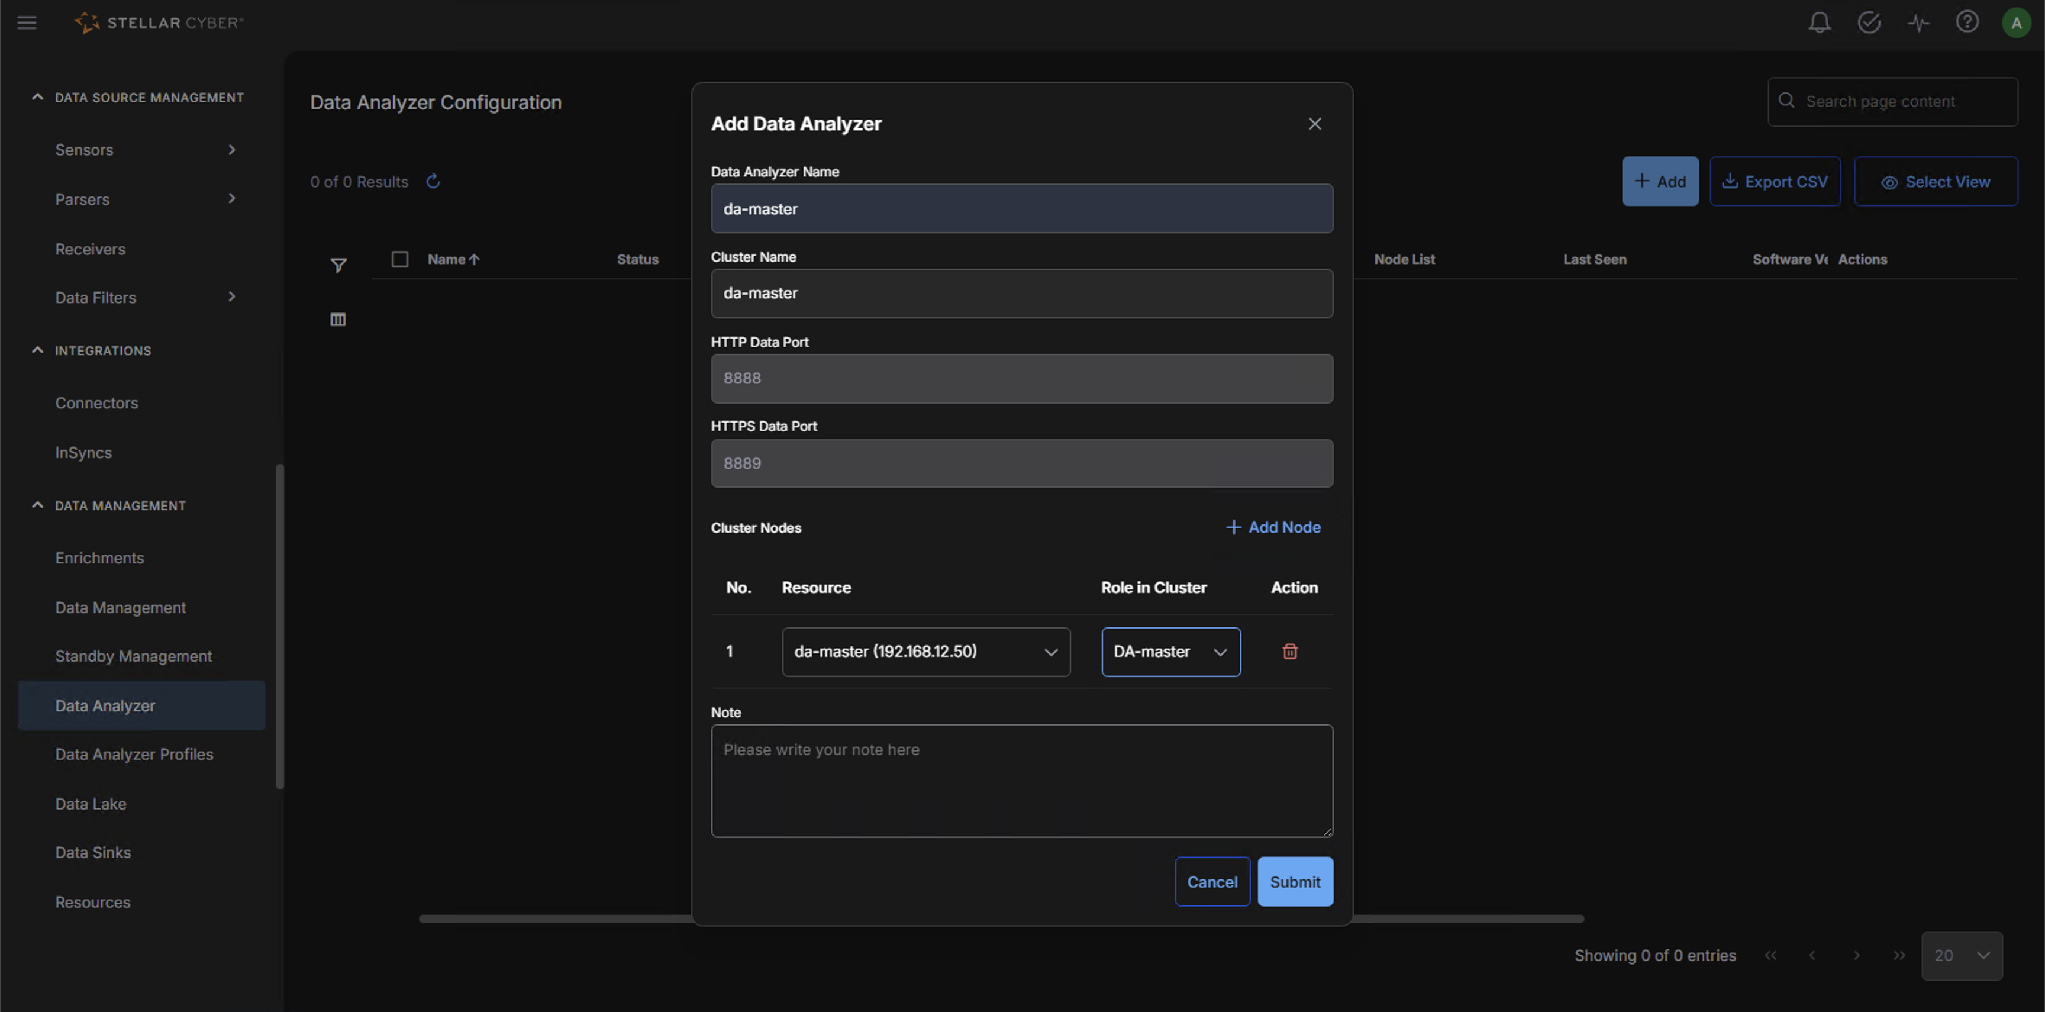Click the Stellar Cyber logo
This screenshot has width=2045, height=1012.
[159, 22]
